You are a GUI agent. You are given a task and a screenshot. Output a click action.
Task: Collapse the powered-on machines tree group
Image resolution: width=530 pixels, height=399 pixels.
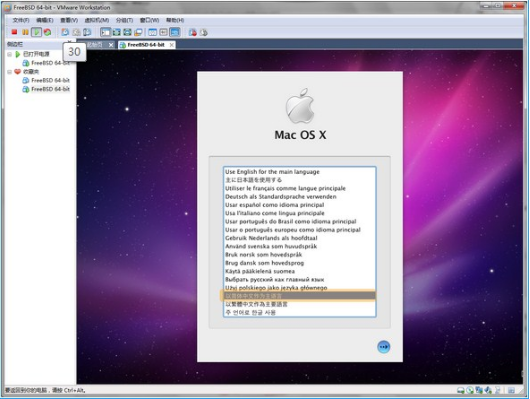click(9, 54)
